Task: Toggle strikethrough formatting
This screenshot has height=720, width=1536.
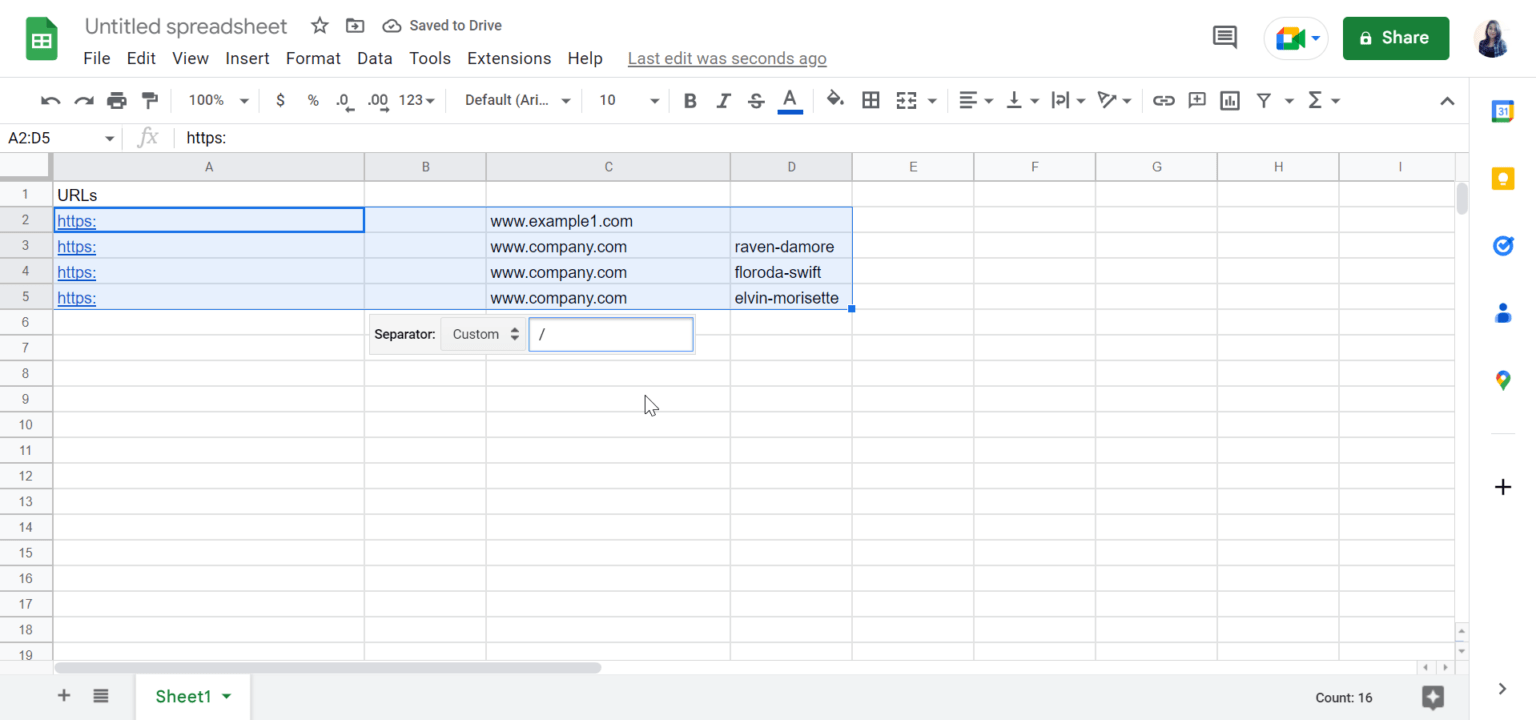Action: 757,100
